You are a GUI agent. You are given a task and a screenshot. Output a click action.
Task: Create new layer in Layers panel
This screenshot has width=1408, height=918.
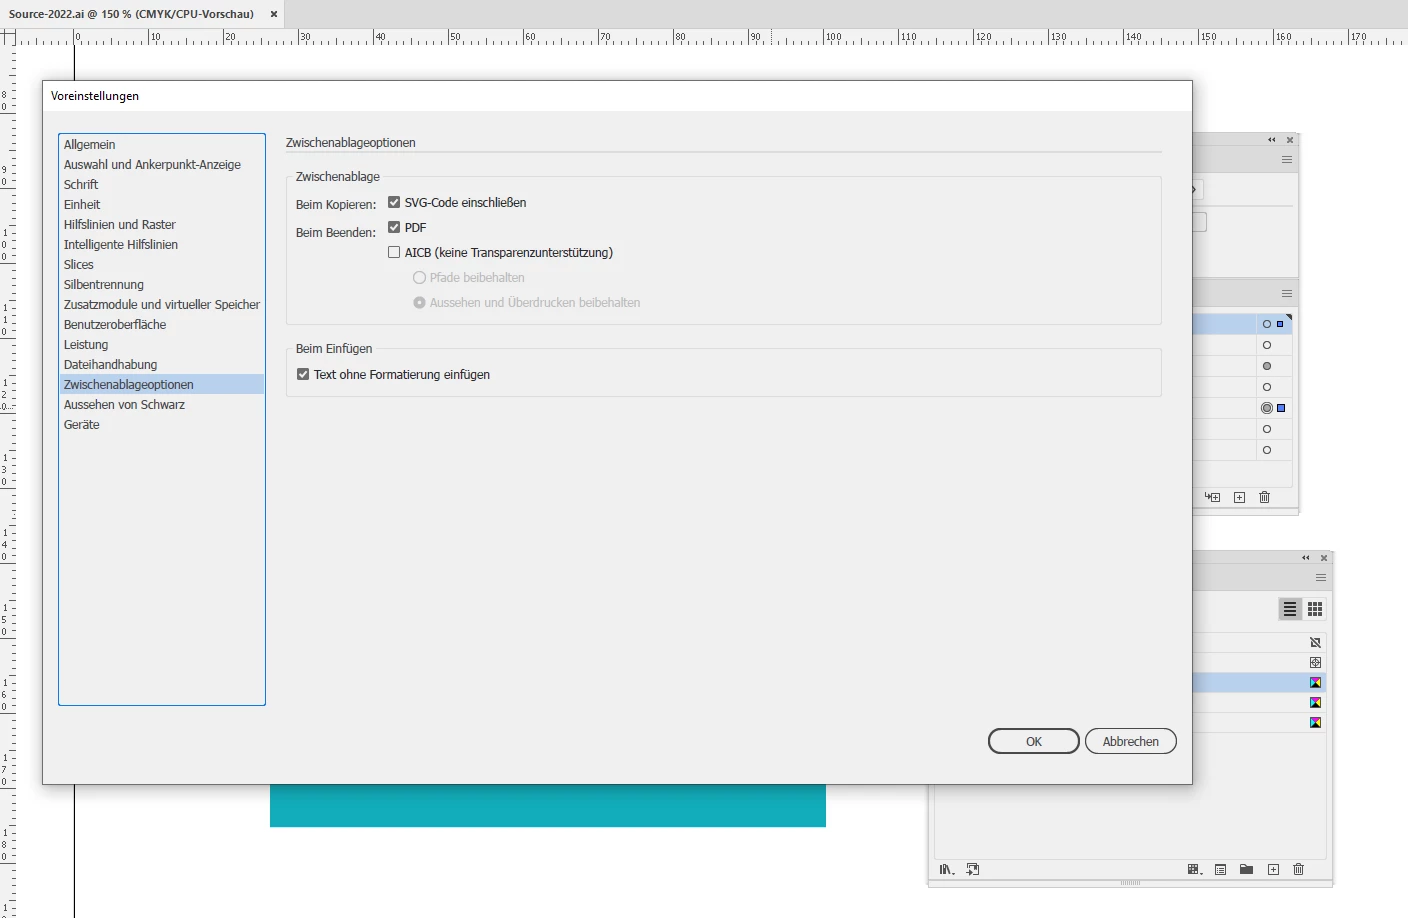coord(1239,497)
